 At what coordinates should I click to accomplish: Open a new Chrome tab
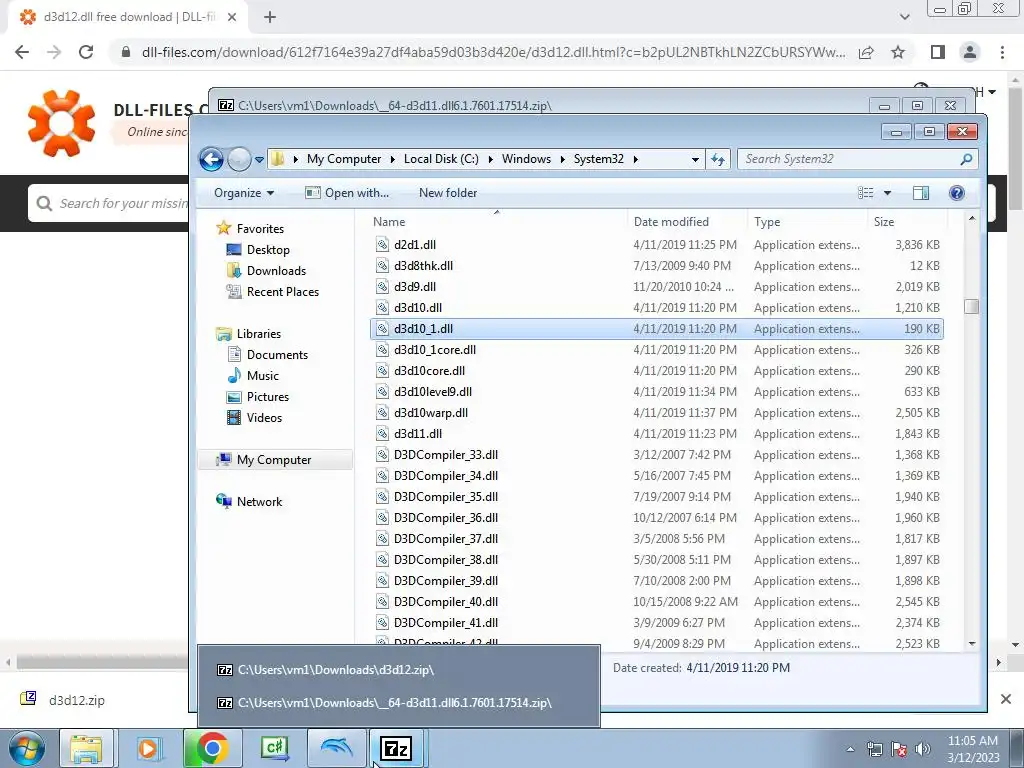tap(270, 18)
